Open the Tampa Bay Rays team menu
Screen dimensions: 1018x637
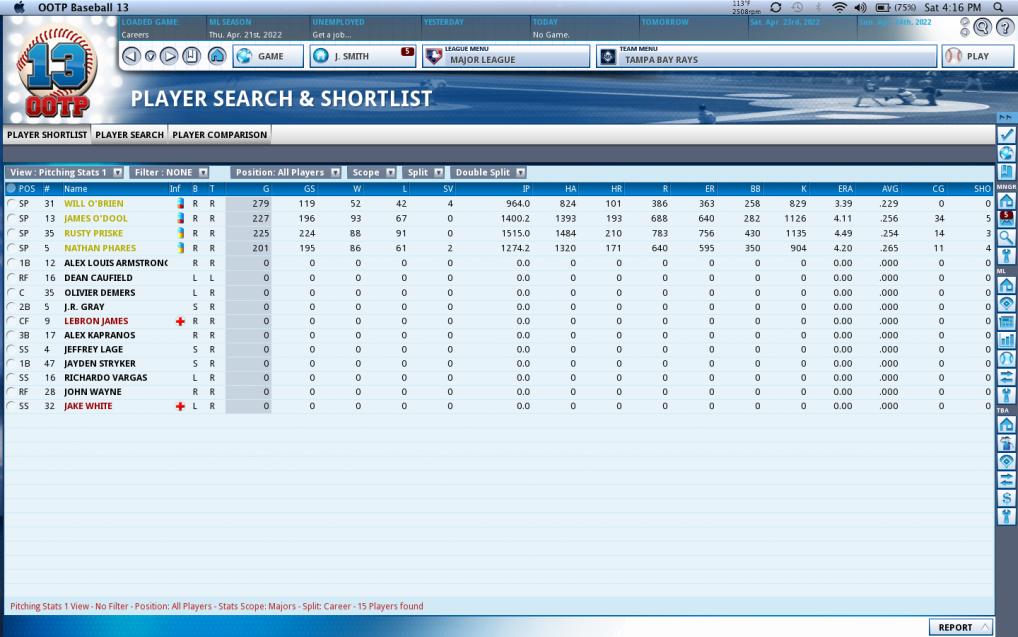(x=767, y=56)
